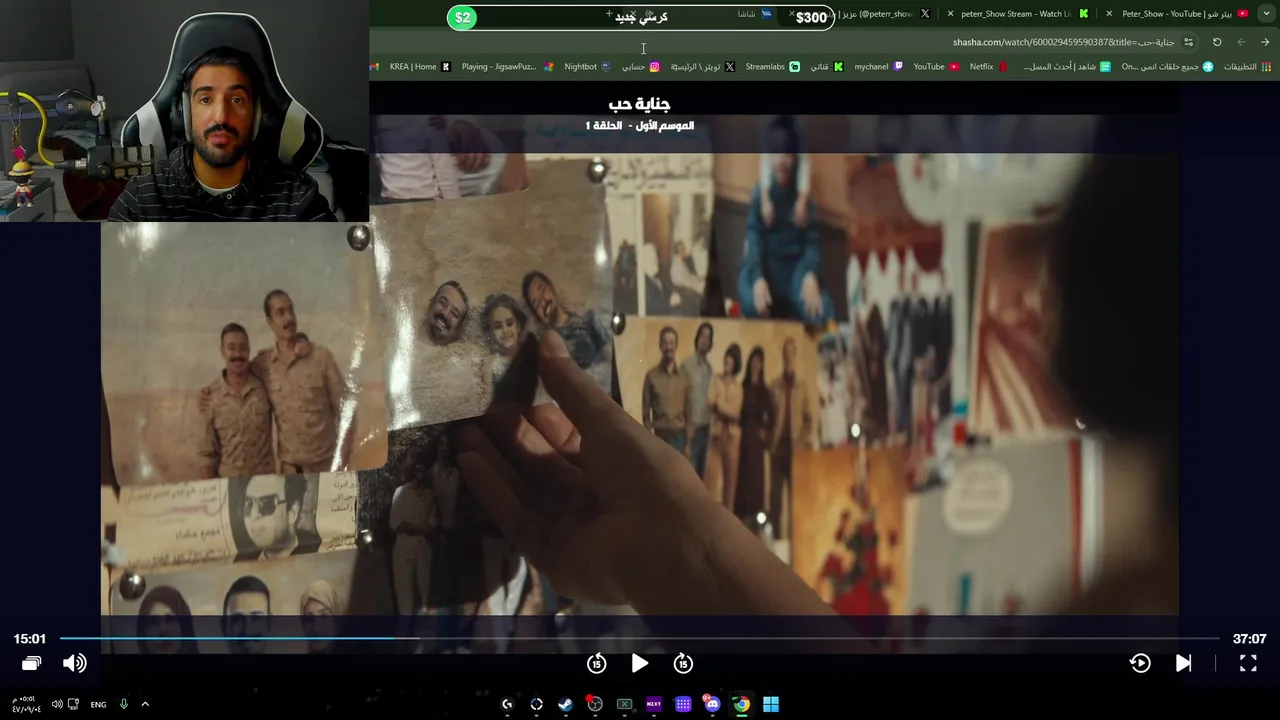Viewport: 1280px width, 720px height.
Task: Open the round app with red badge
Action: [x=595, y=704]
